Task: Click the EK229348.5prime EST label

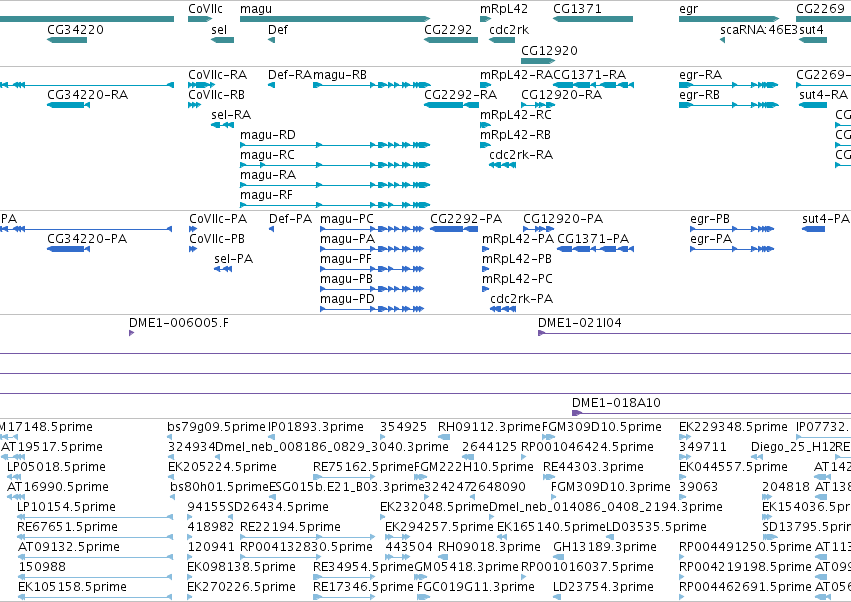Action: [x=733, y=427]
